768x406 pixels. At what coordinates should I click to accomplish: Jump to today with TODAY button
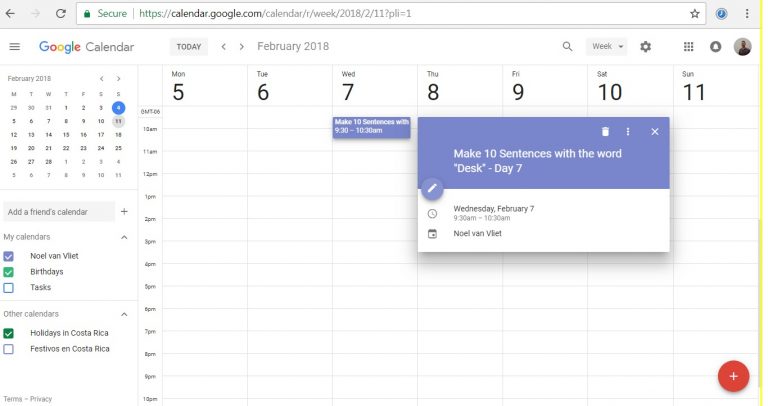pyautogui.click(x=188, y=47)
